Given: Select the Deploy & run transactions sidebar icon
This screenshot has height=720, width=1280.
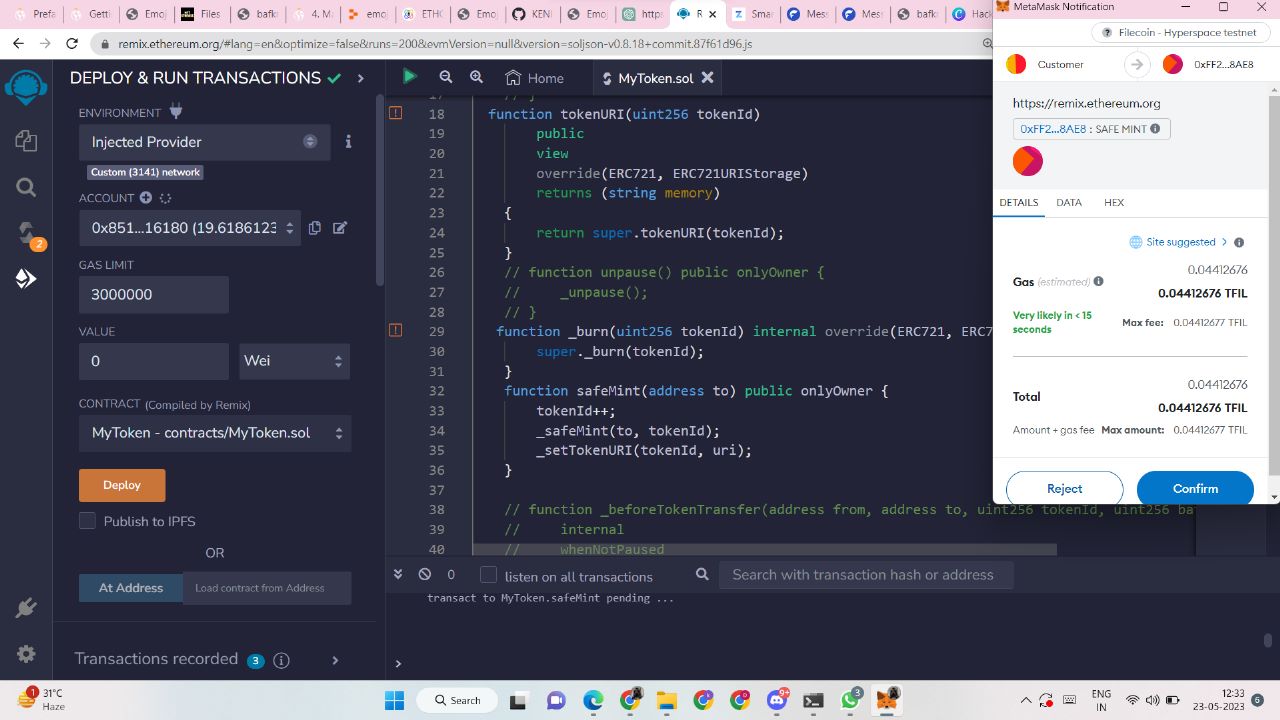Looking at the screenshot, I should [26, 279].
